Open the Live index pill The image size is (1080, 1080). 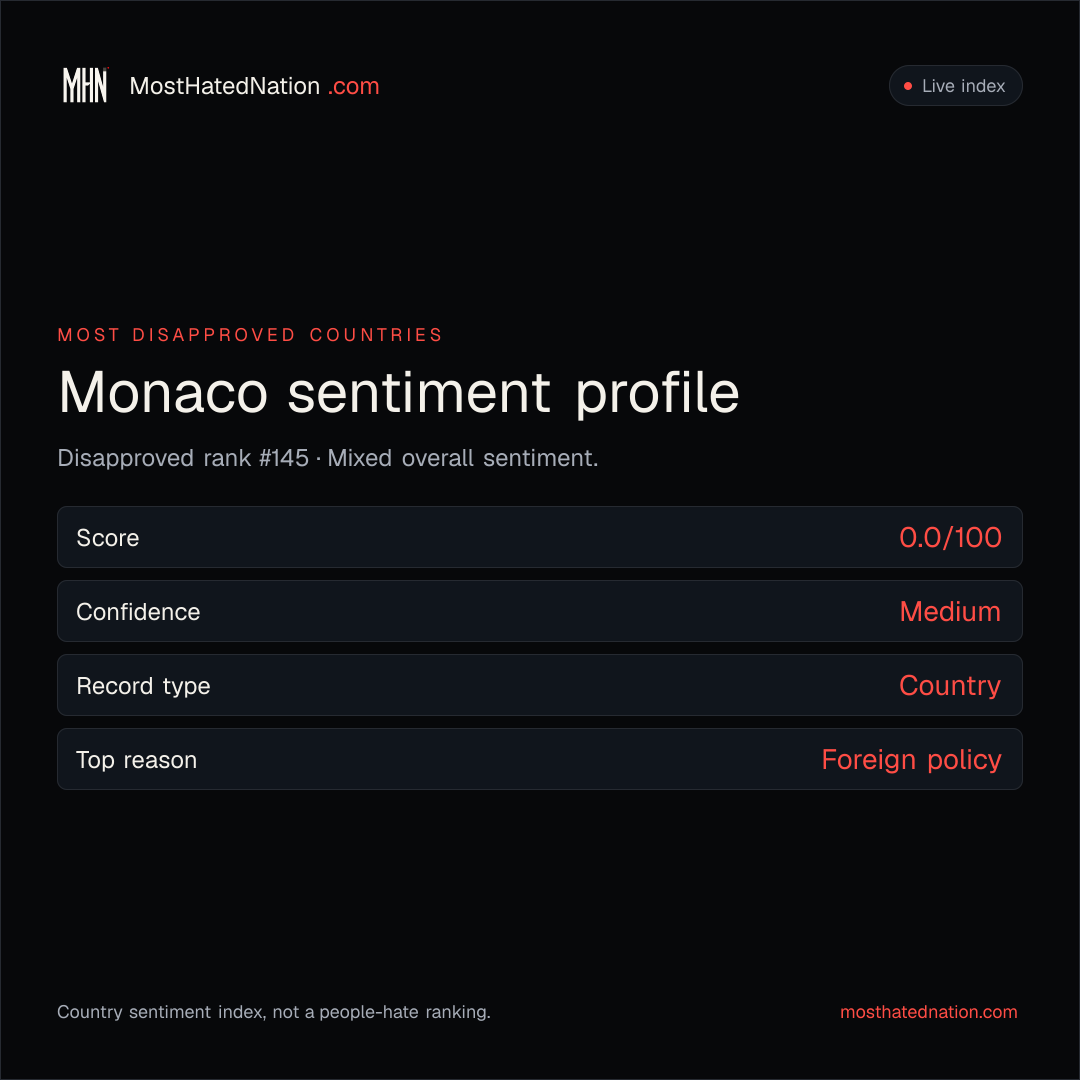(955, 85)
